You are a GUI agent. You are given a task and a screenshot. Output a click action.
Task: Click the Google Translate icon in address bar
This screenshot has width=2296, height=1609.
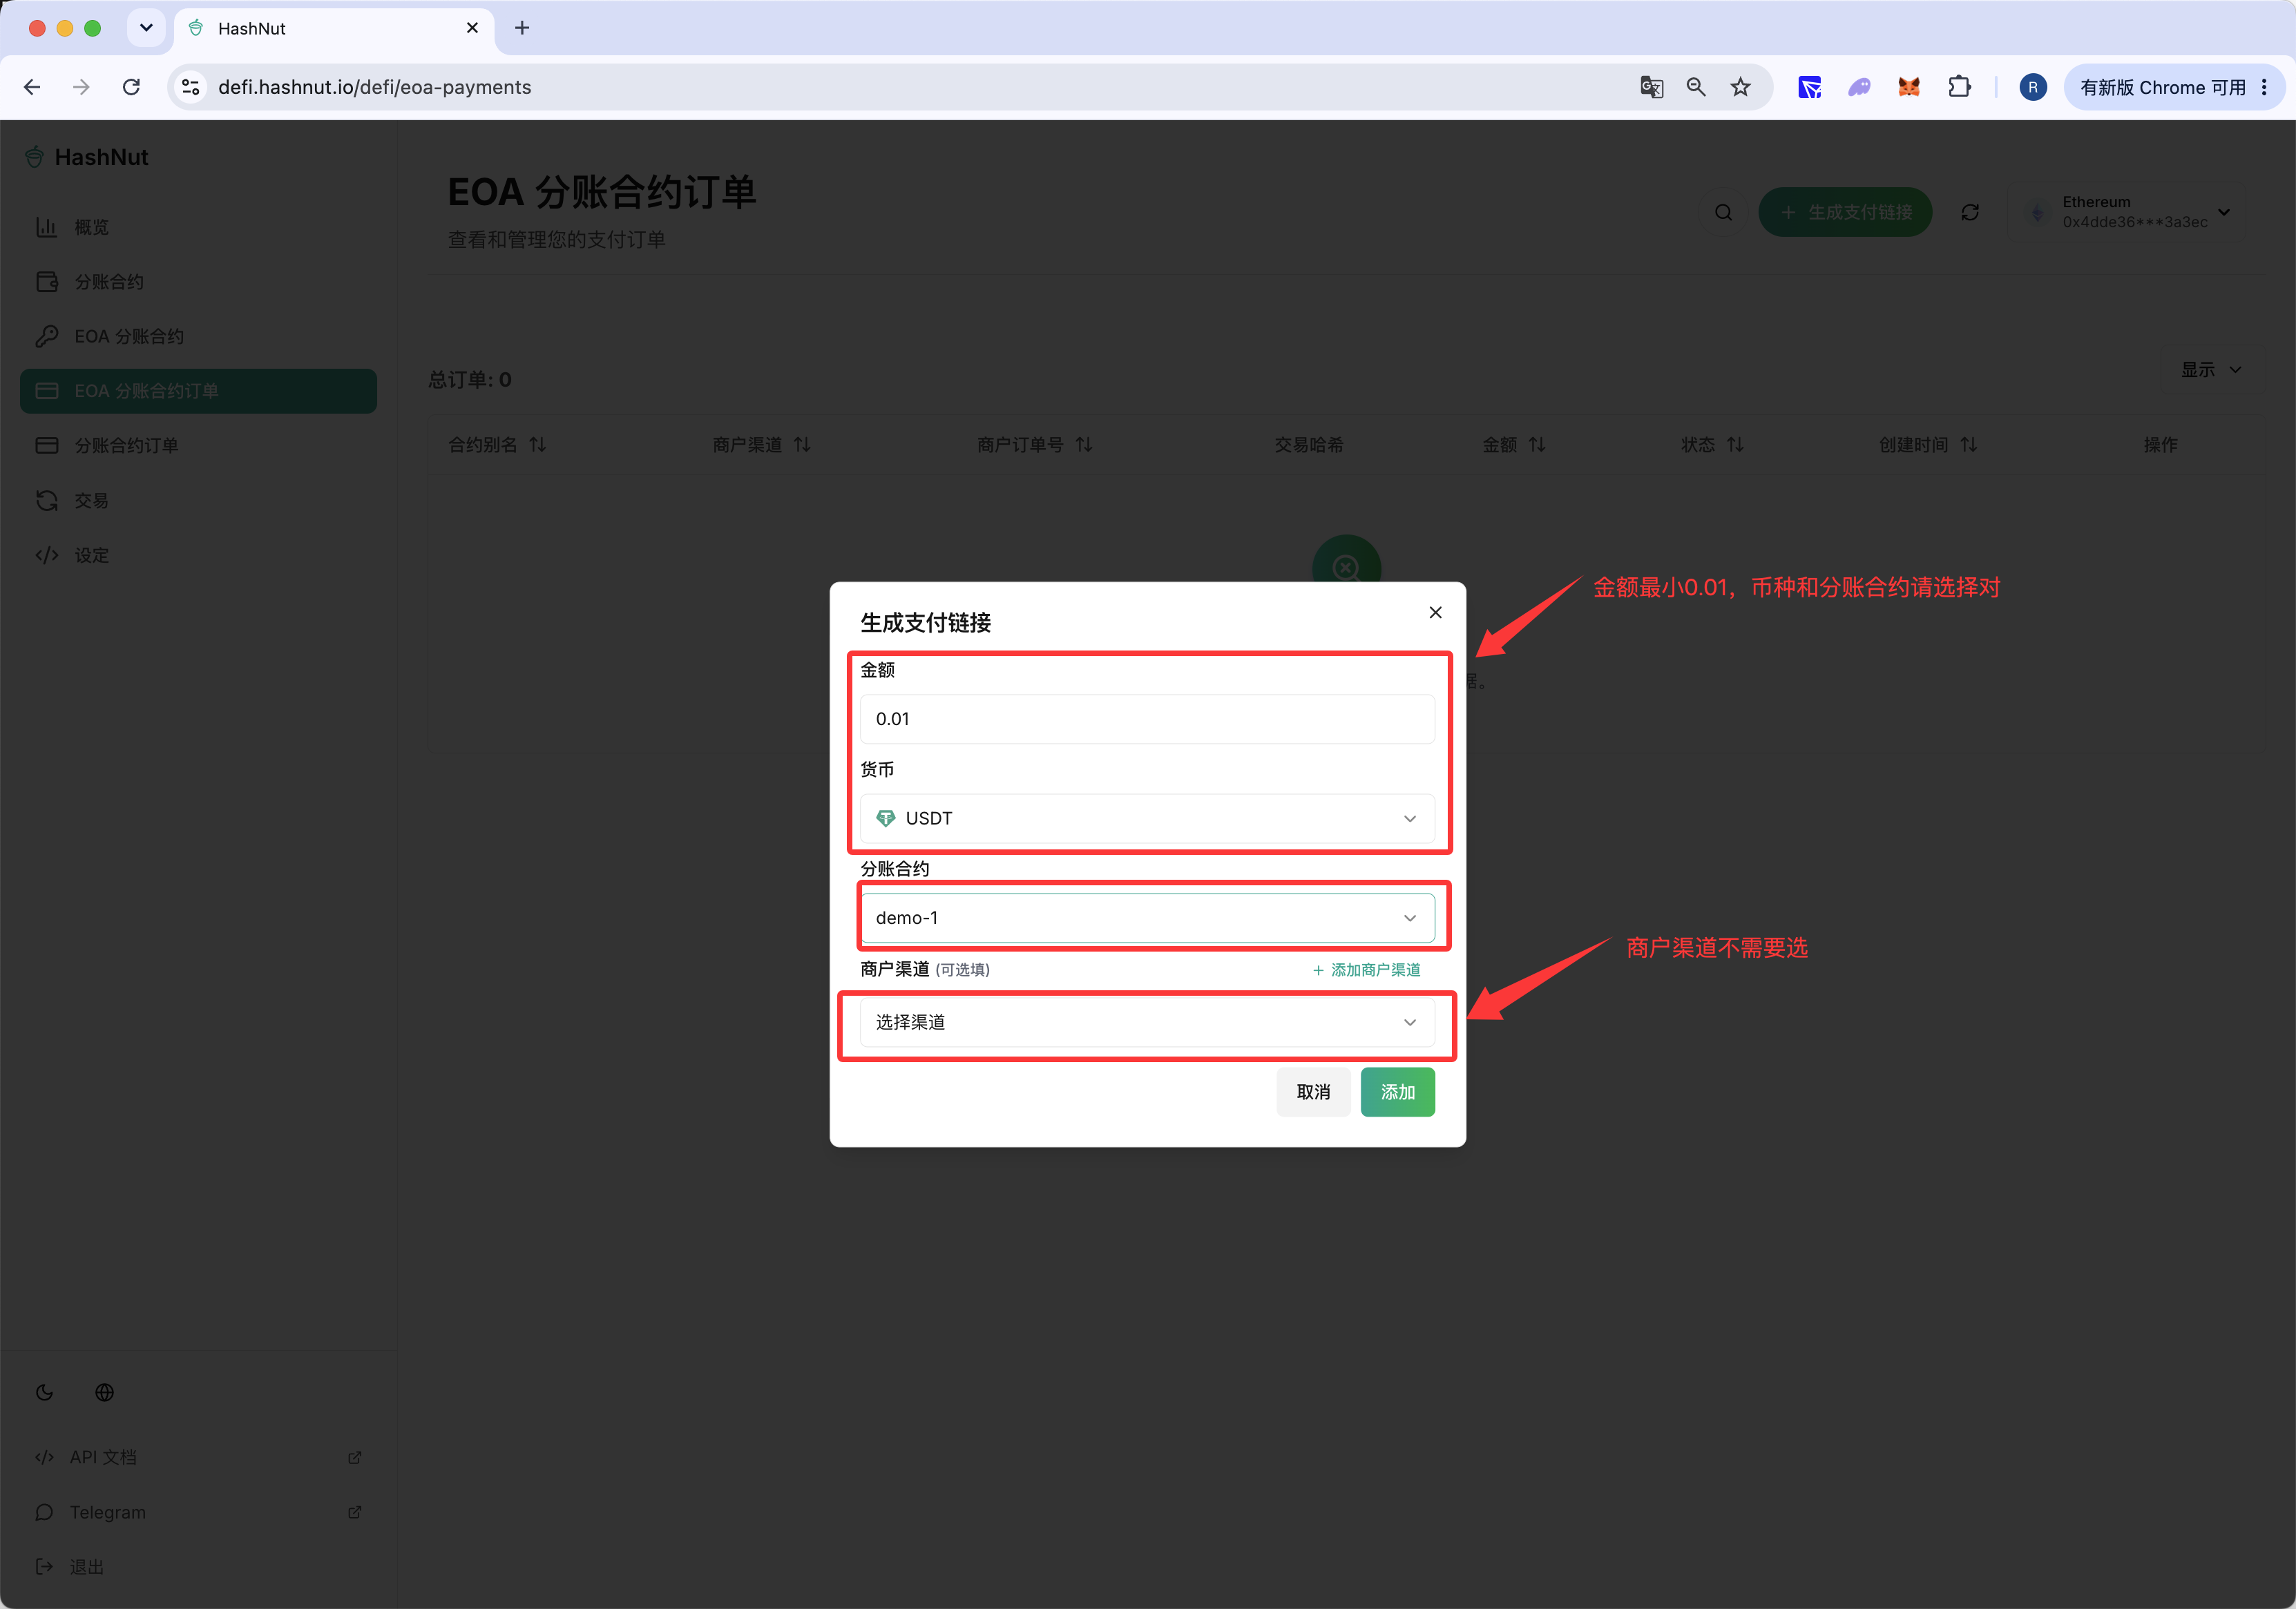pyautogui.click(x=1651, y=87)
